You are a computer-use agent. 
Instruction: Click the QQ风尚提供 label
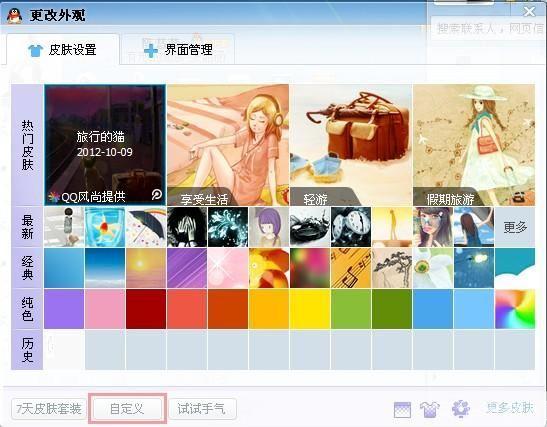point(93,197)
